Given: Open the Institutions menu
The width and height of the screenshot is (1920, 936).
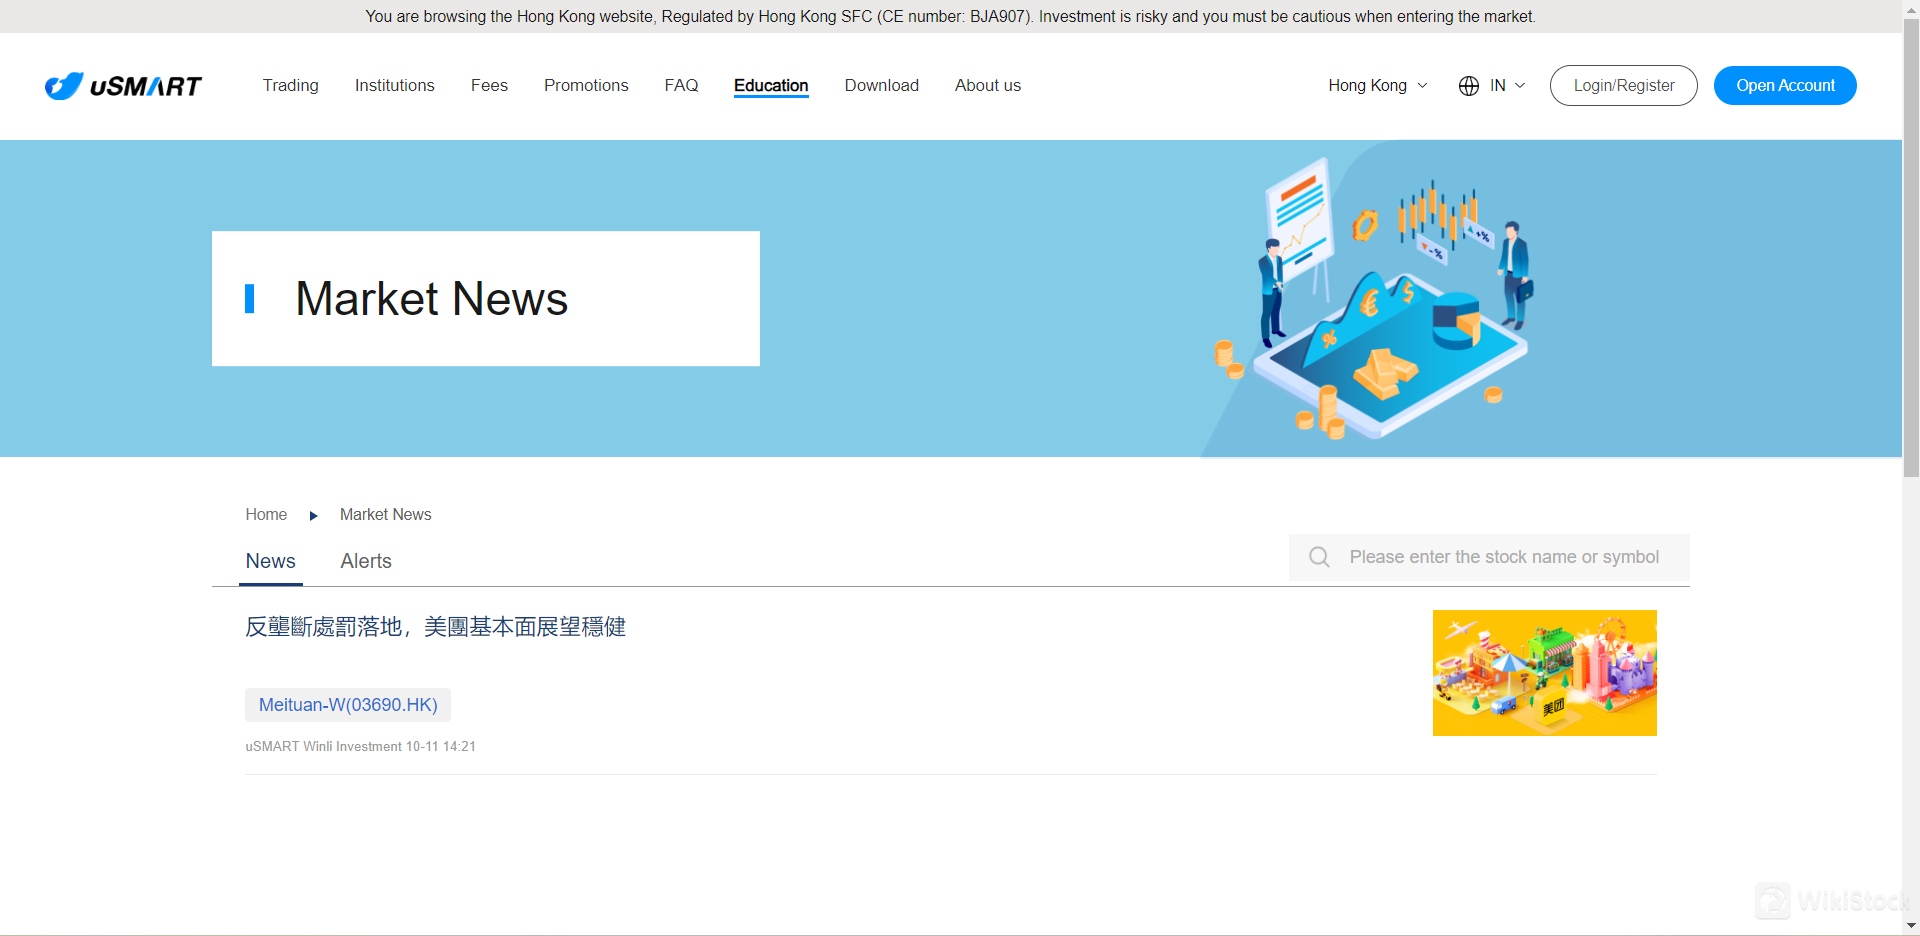Looking at the screenshot, I should tap(395, 86).
